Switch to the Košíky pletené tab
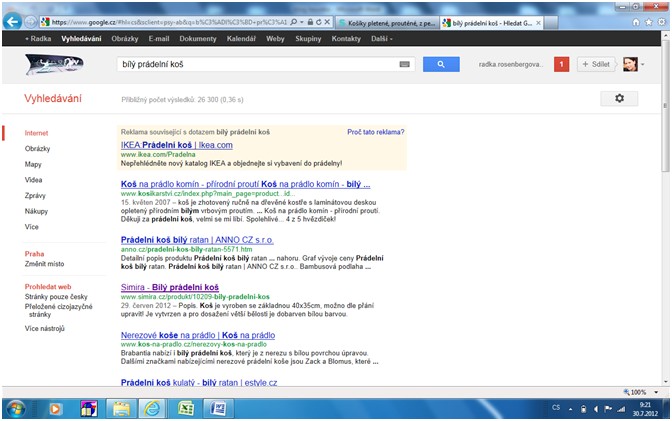 (387, 23)
